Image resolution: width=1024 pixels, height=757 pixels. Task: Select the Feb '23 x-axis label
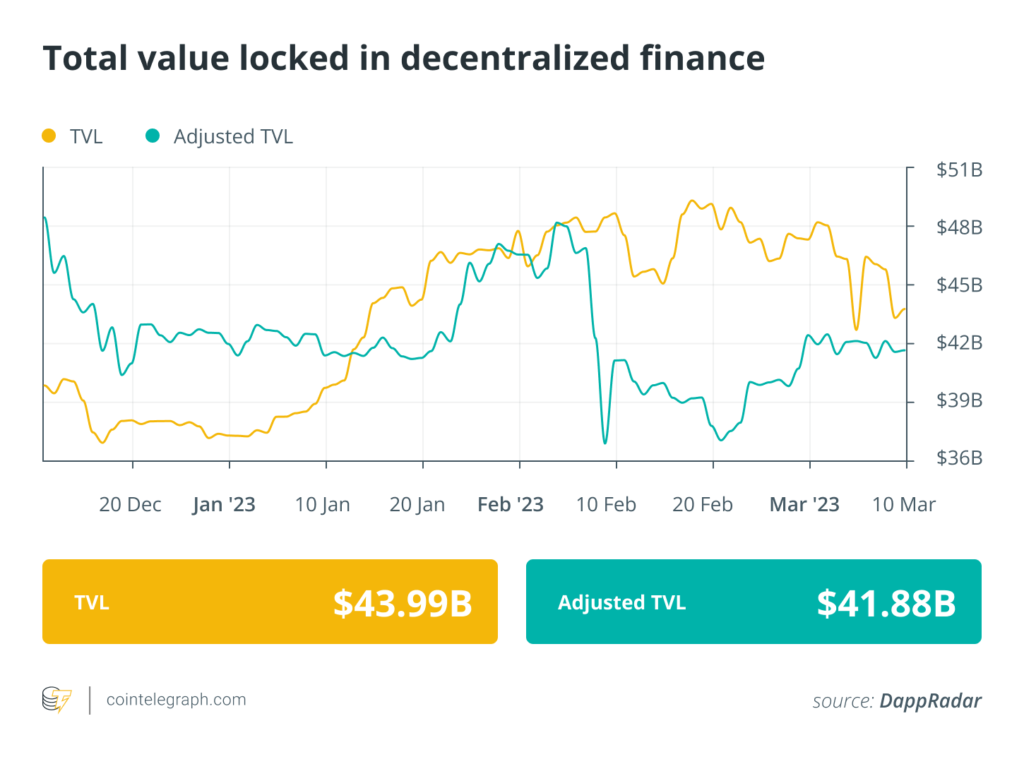[x=510, y=504]
